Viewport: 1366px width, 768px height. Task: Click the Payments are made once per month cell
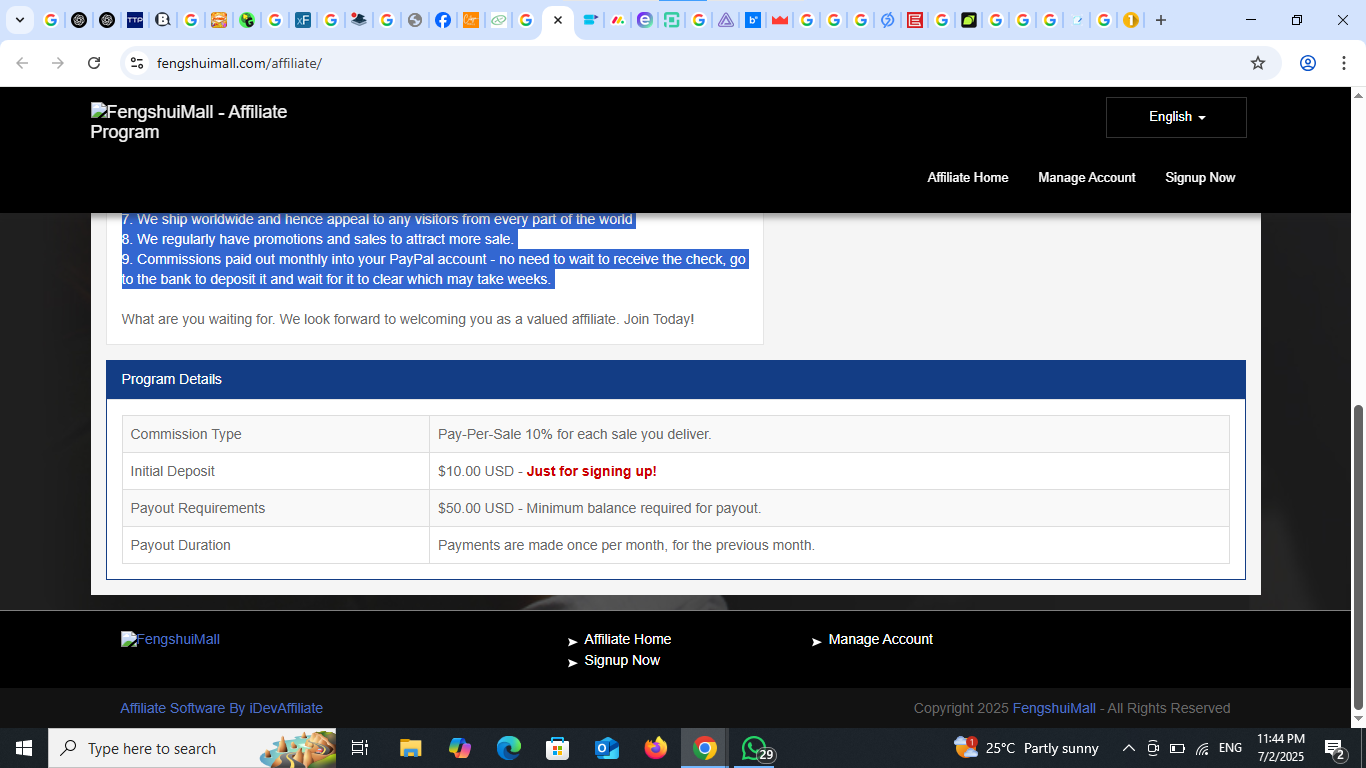pos(829,545)
